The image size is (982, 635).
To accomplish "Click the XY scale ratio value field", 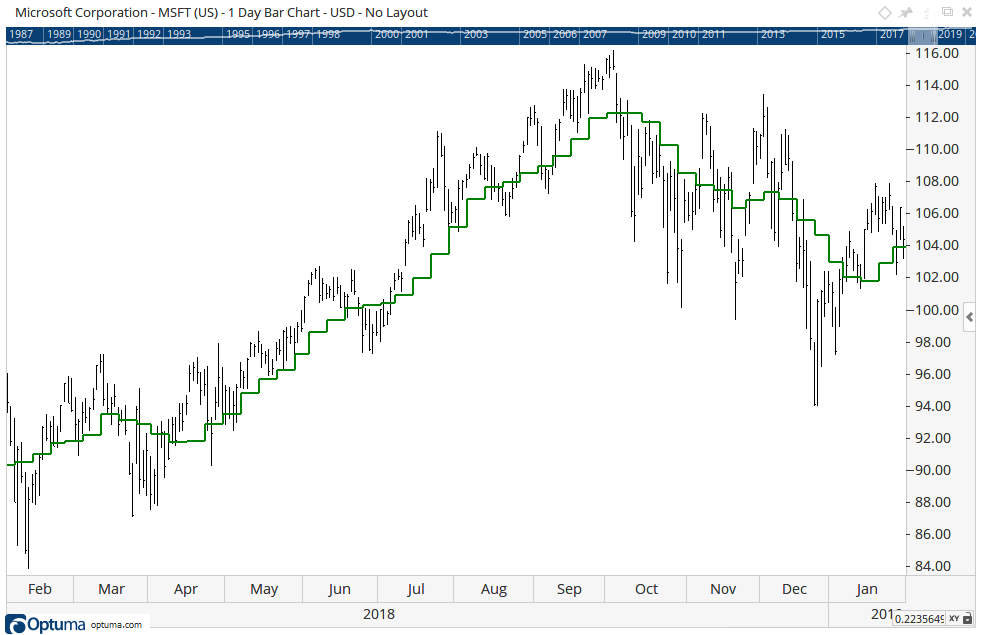I will [919, 619].
